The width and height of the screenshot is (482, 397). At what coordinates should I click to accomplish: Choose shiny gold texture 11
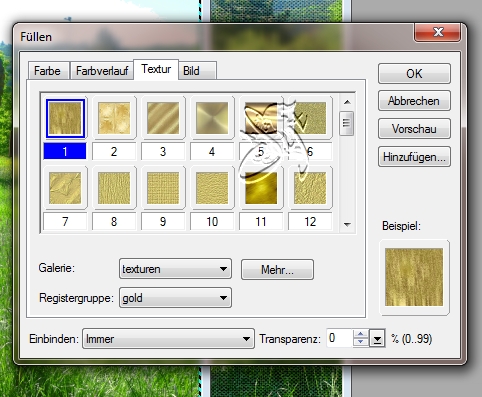[261, 188]
